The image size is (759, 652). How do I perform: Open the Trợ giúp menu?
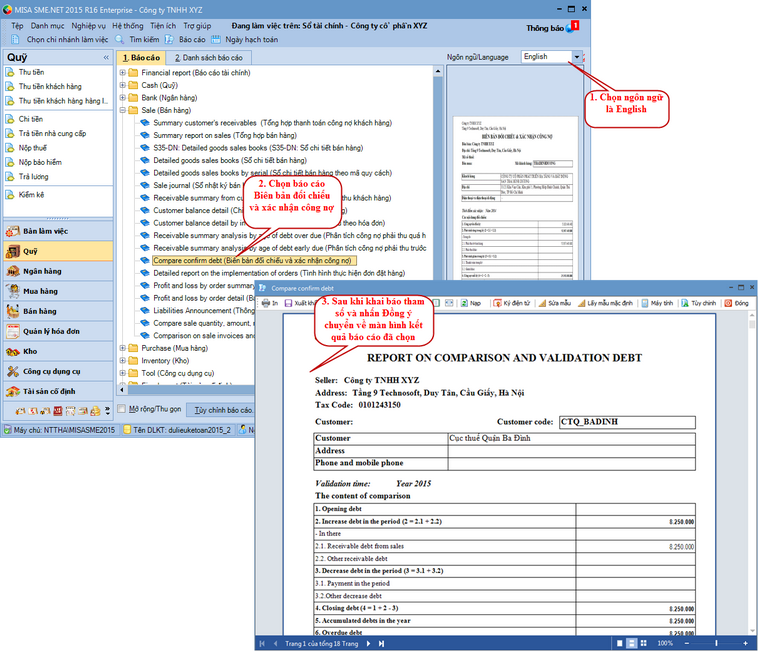tap(197, 26)
